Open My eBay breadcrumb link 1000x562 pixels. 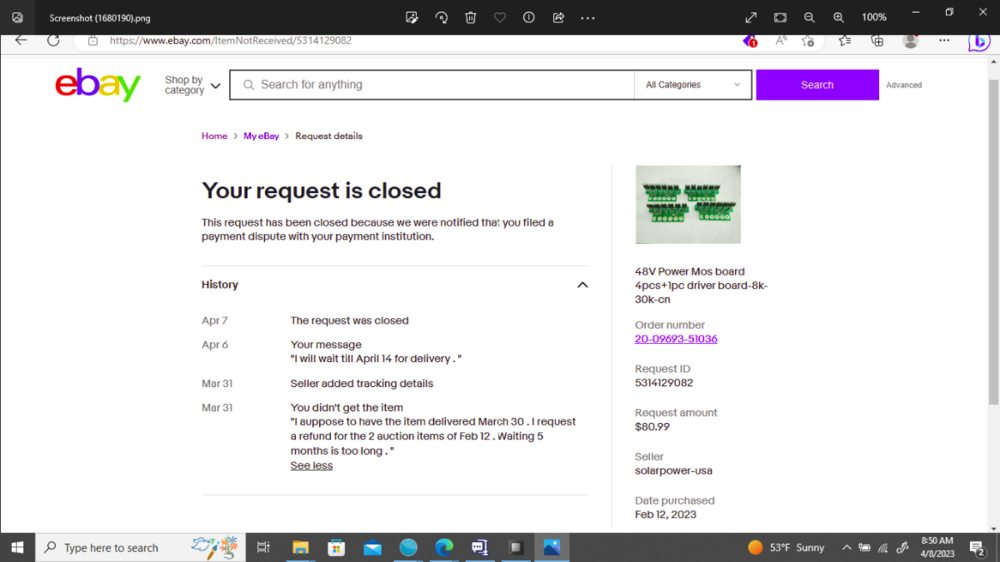coord(261,136)
